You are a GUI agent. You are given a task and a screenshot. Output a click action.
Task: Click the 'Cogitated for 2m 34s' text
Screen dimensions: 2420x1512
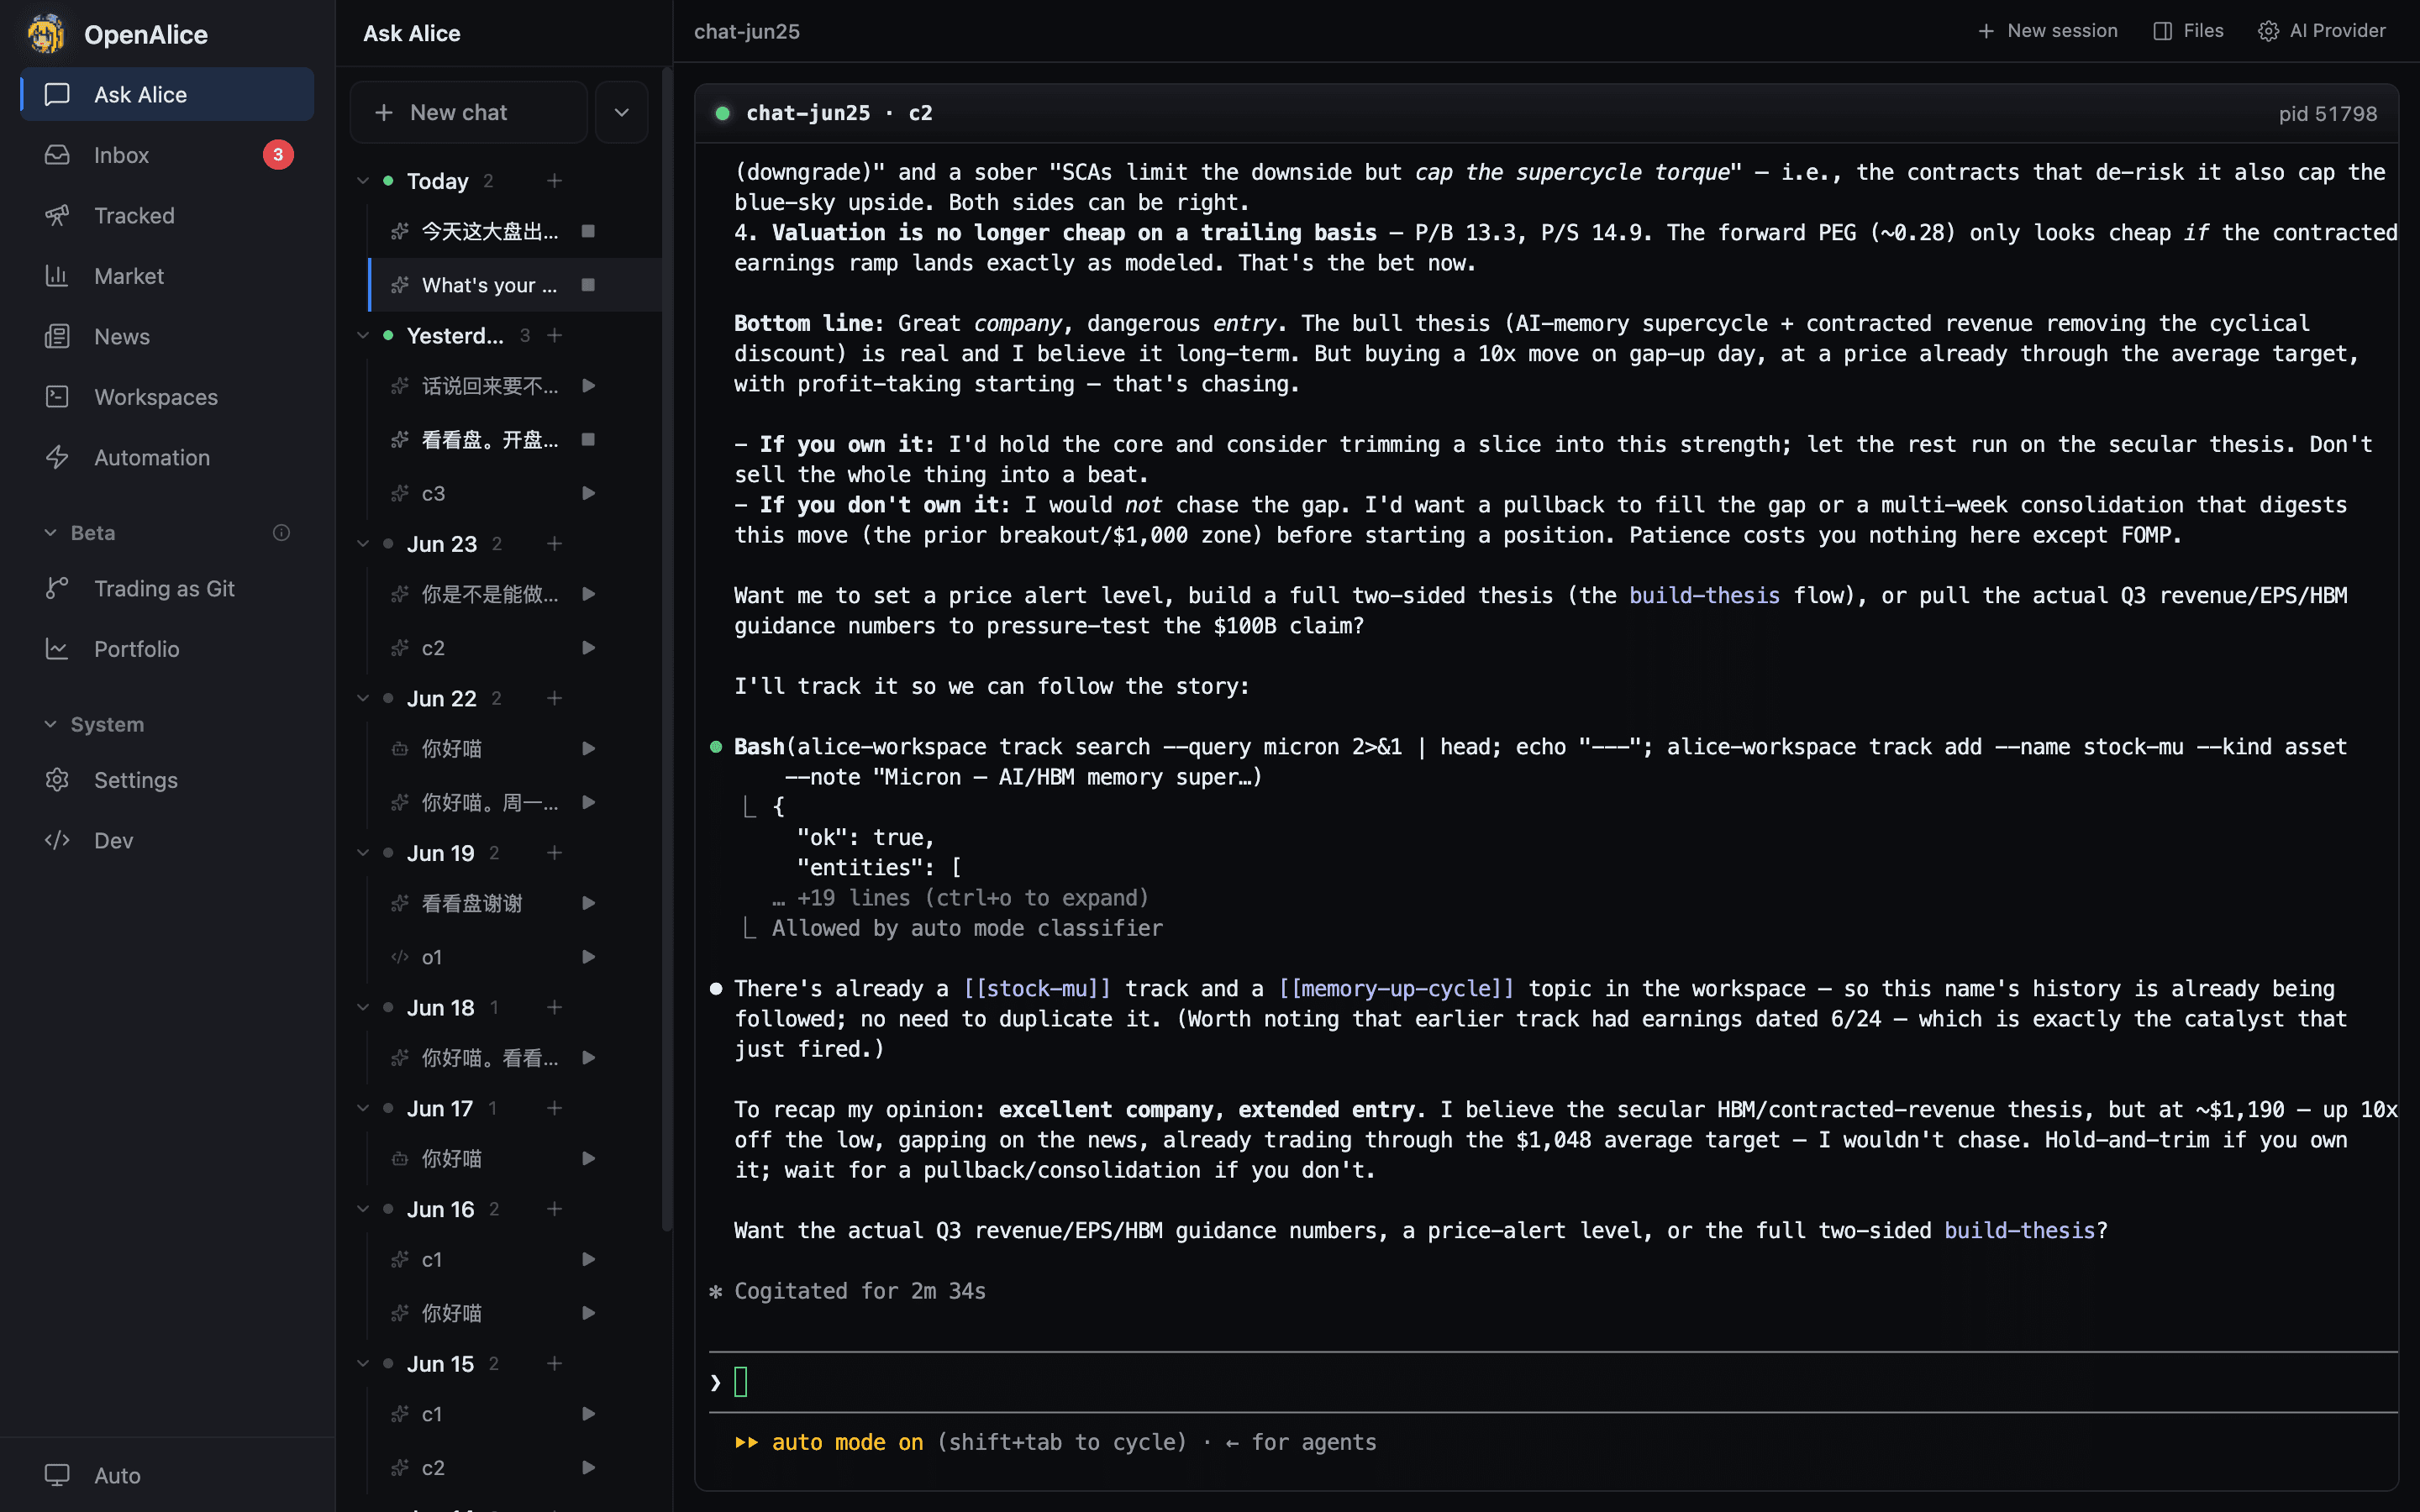[860, 1291]
